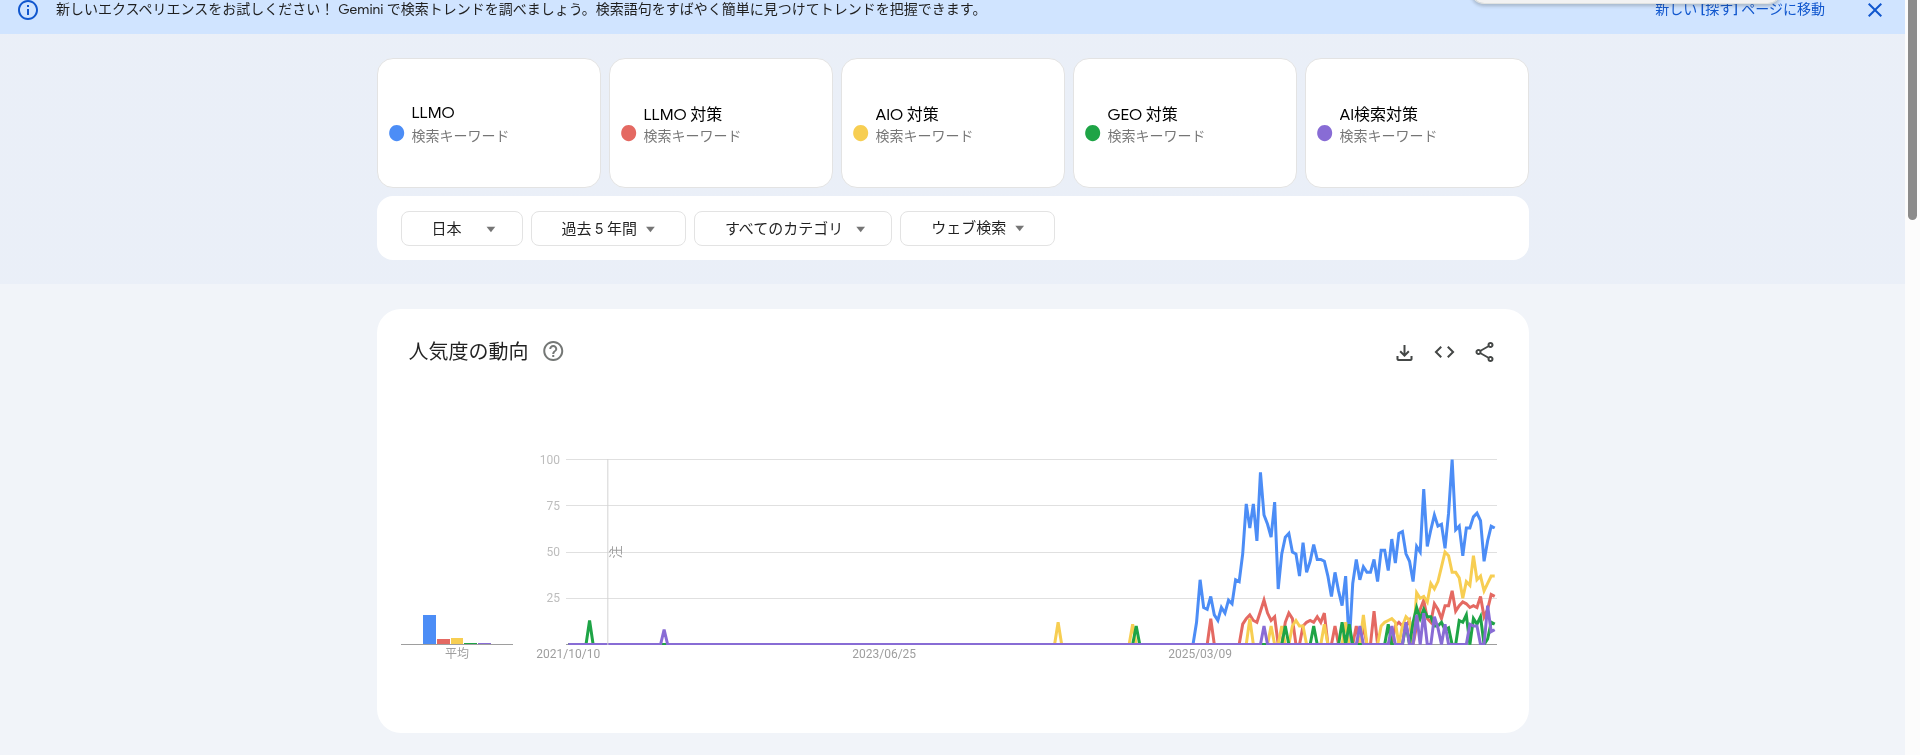This screenshot has height=755, width=1920.
Task: Click the 2025/03/09 date label on chart
Action: pyautogui.click(x=1200, y=654)
